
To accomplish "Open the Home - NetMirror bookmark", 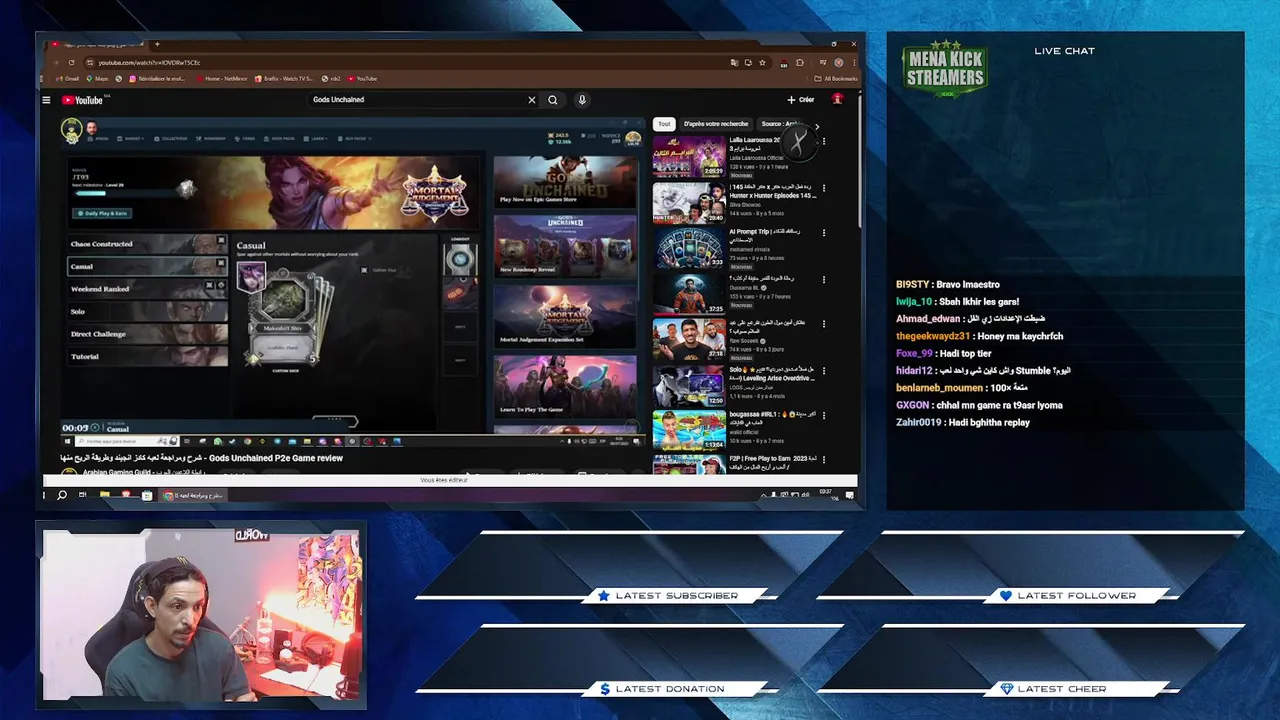I will pos(222,78).
